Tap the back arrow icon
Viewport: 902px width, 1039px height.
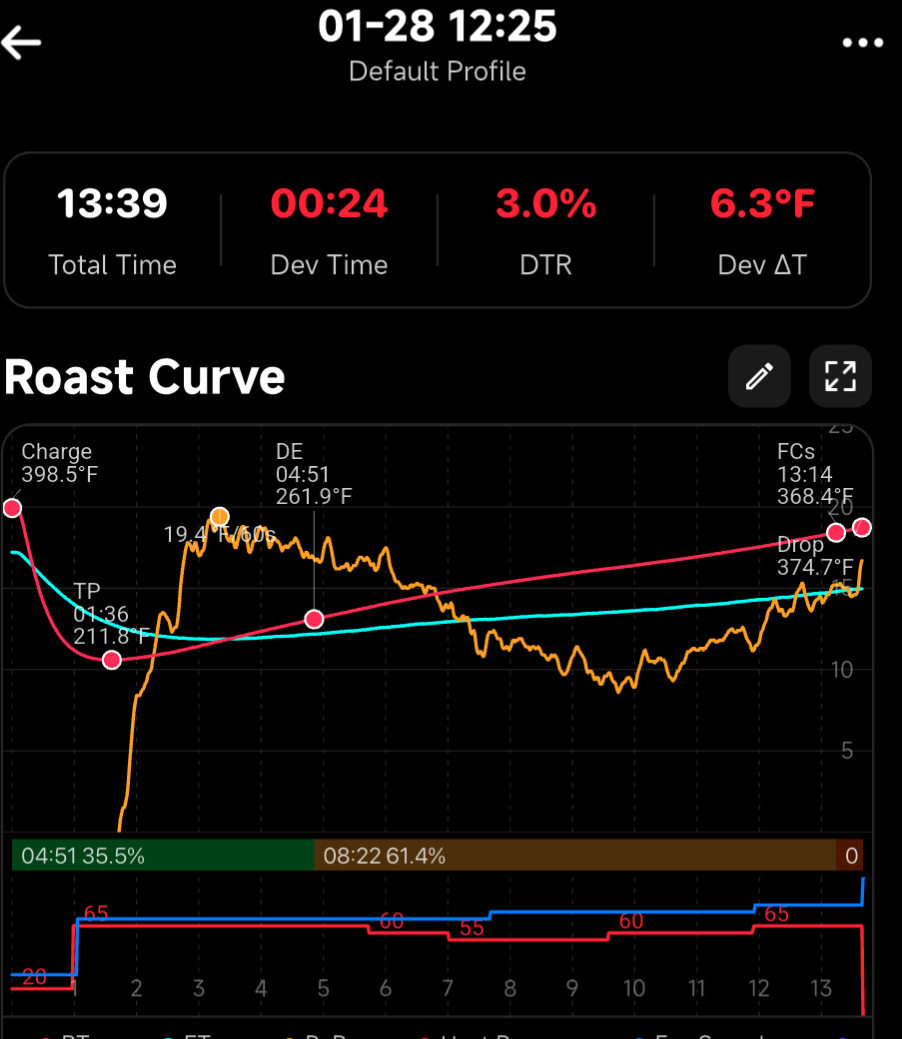tap(22, 42)
